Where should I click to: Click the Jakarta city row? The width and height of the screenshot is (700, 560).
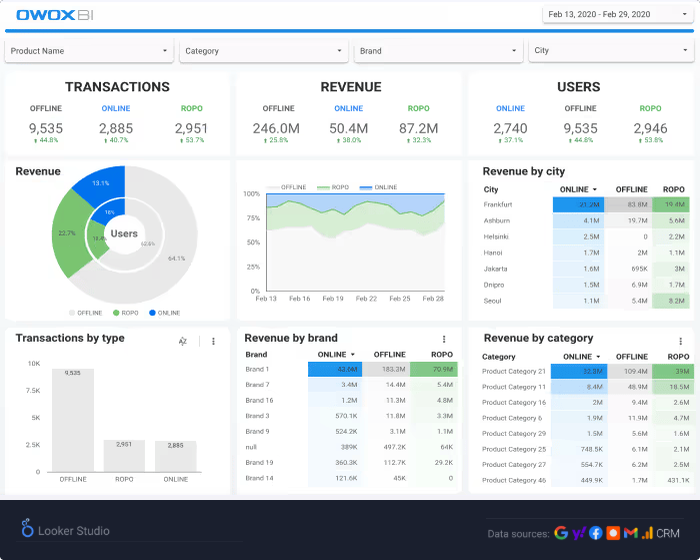coord(585,269)
